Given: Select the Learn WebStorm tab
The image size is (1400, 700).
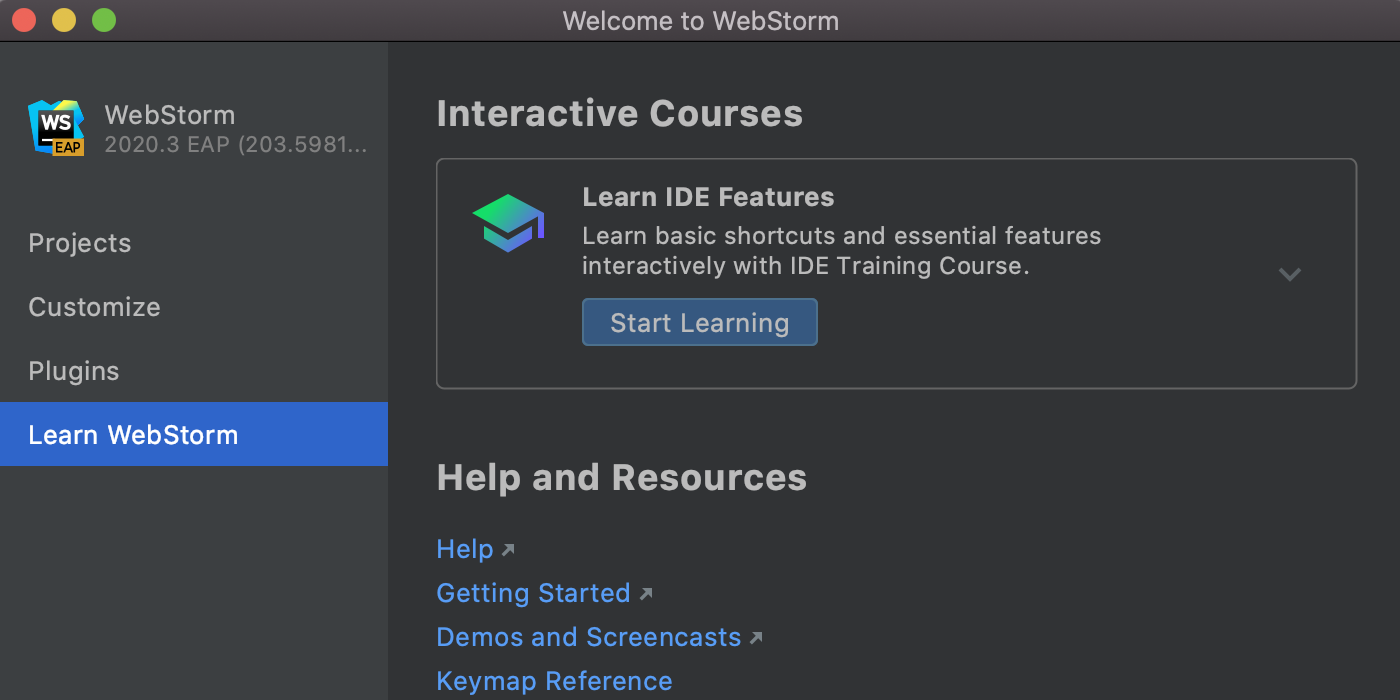Looking at the screenshot, I should (x=194, y=434).
